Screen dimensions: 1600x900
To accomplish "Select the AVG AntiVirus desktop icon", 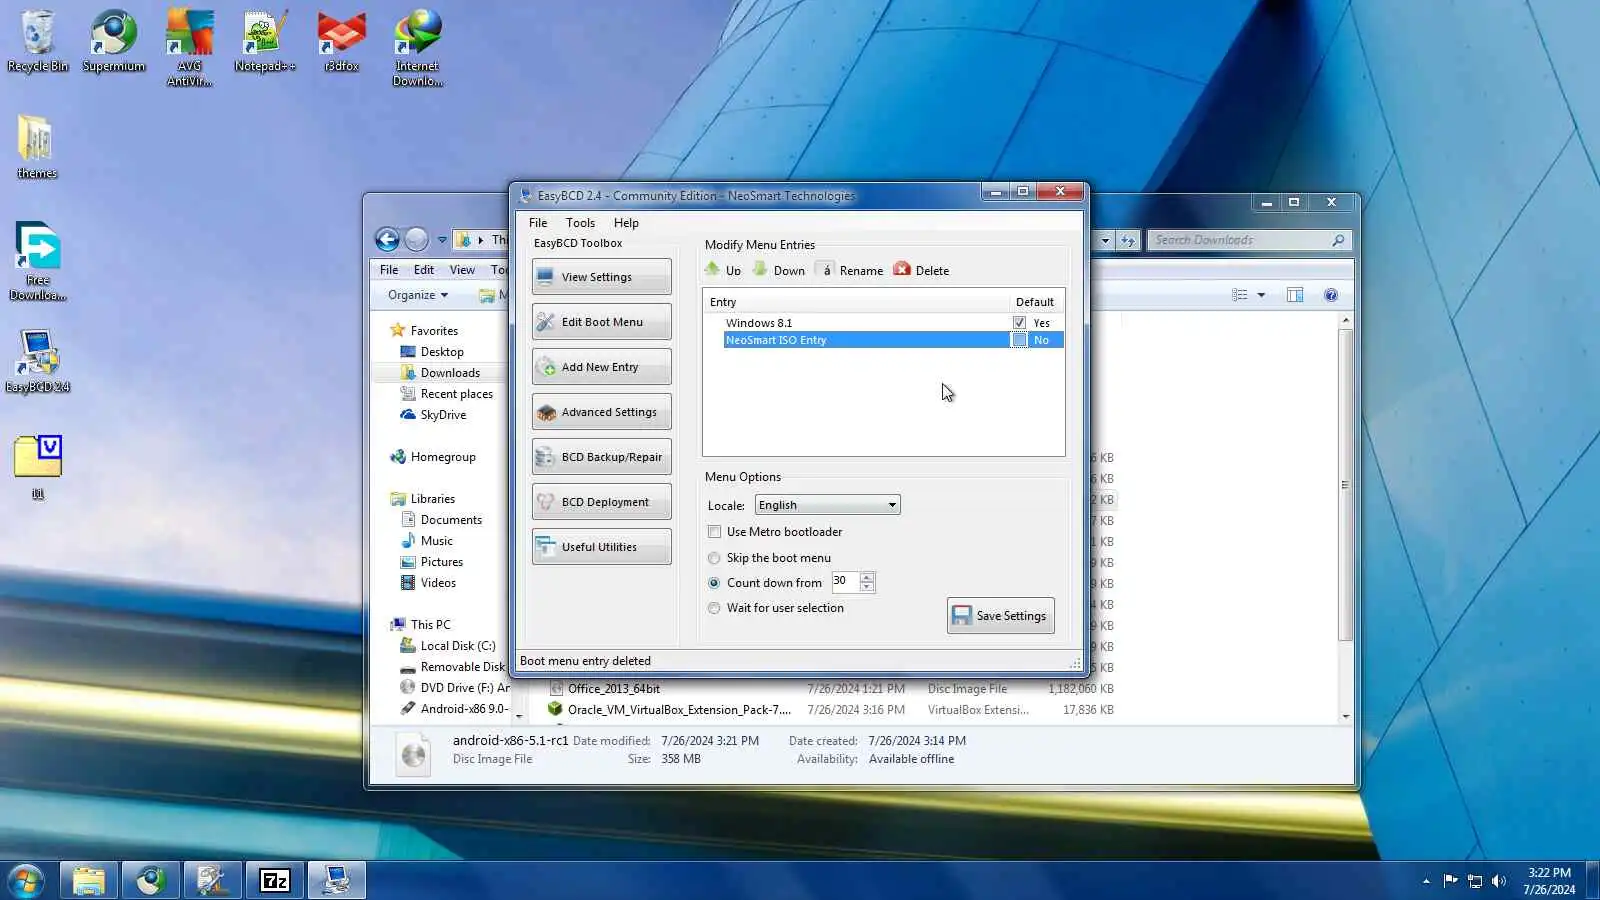I will pyautogui.click(x=189, y=48).
